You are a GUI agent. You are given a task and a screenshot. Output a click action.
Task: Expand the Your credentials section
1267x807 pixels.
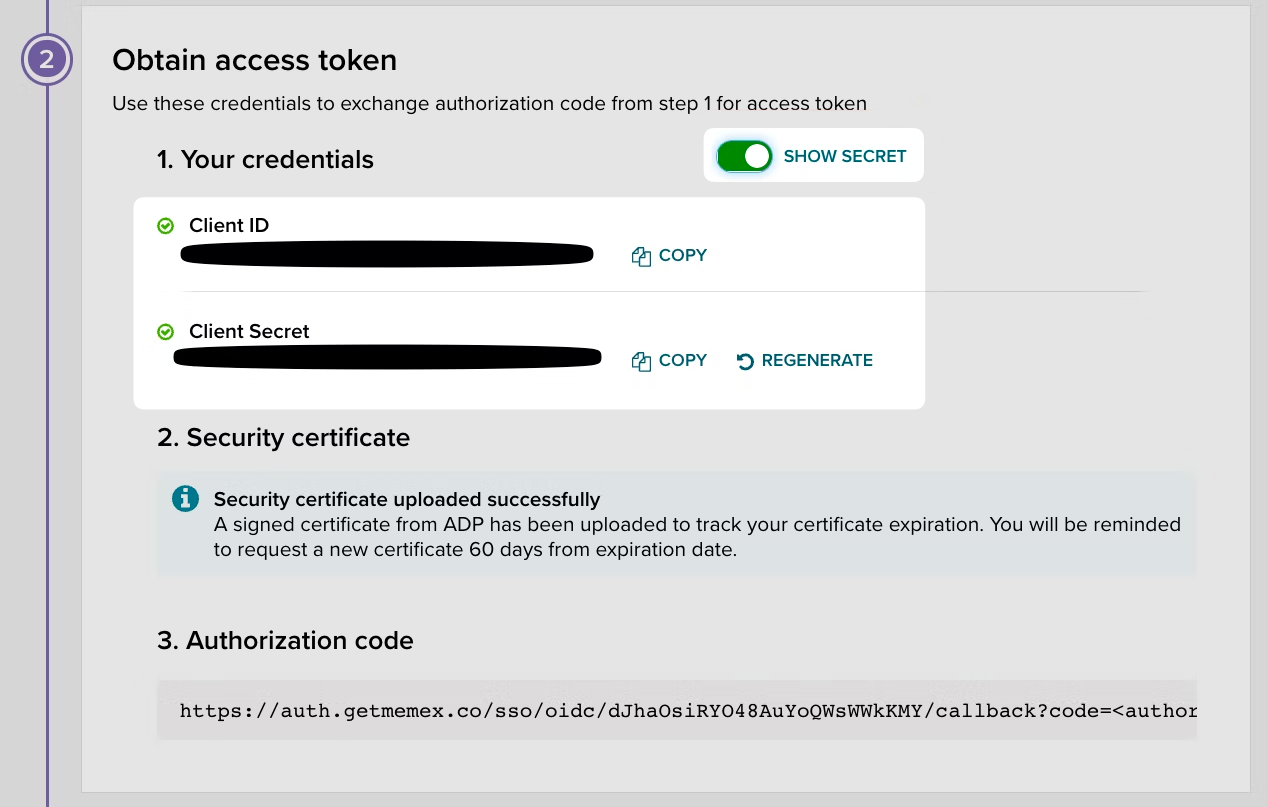click(266, 159)
